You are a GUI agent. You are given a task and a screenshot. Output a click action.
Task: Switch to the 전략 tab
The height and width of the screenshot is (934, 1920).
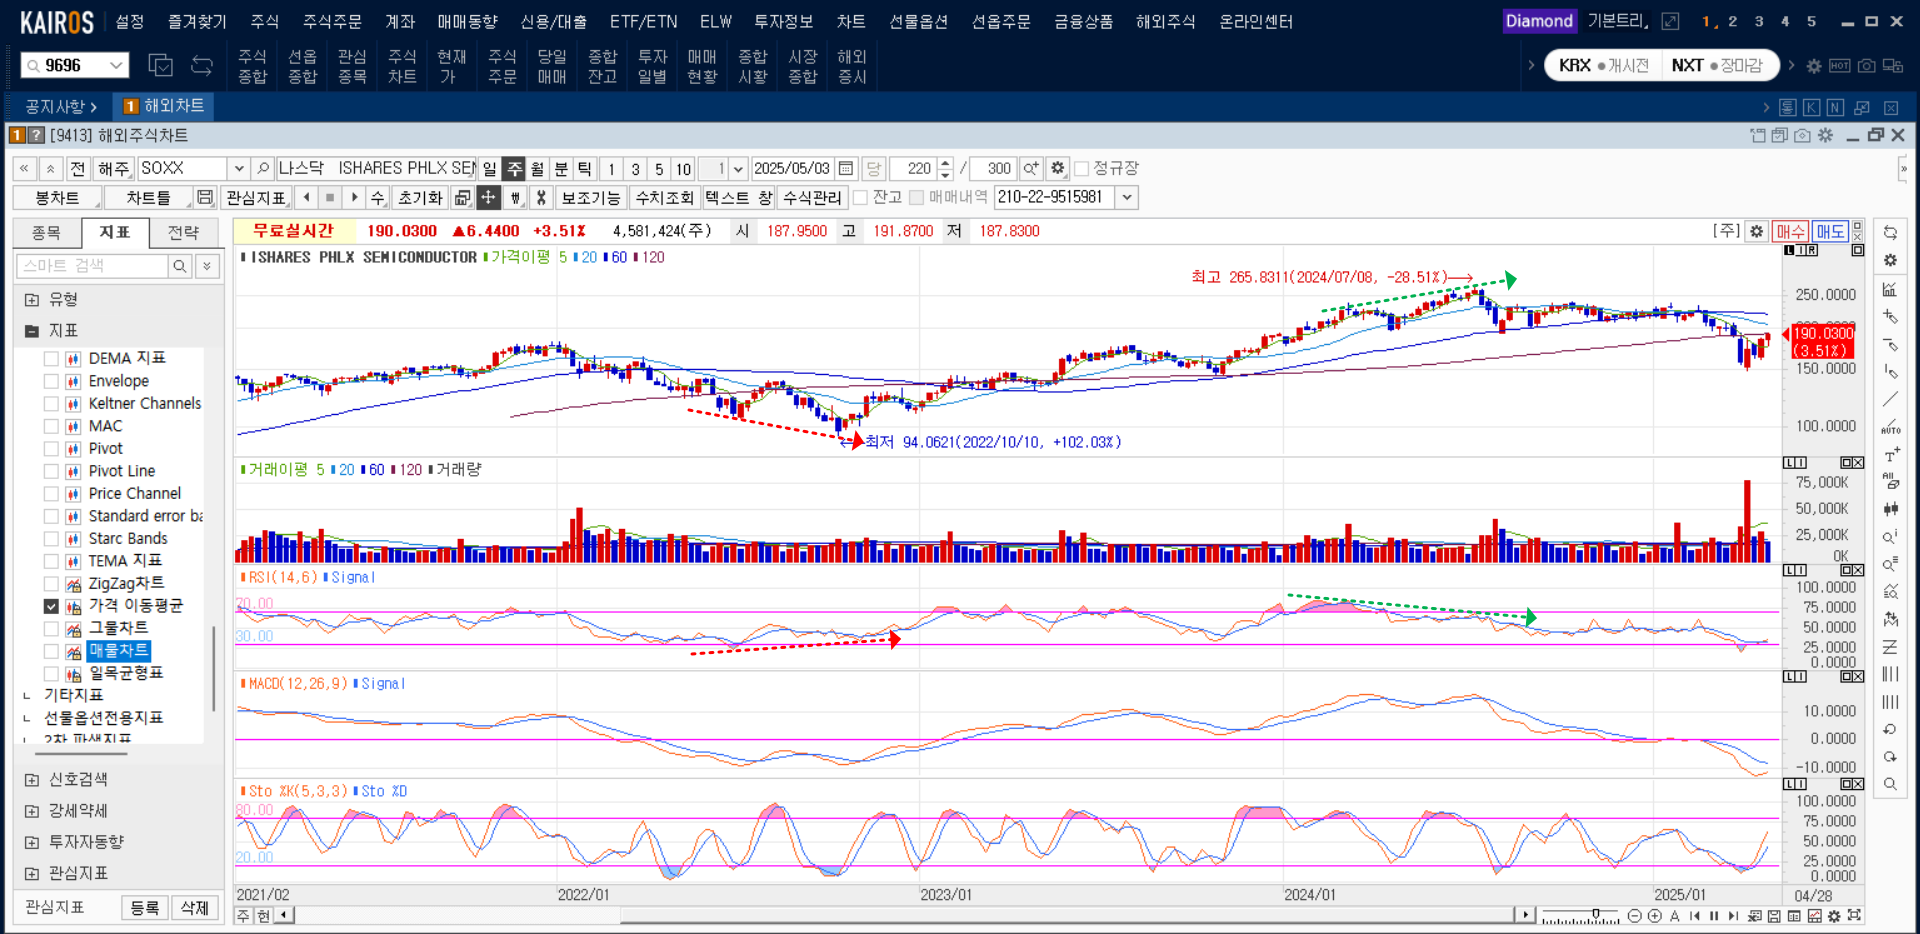pyautogui.click(x=184, y=232)
